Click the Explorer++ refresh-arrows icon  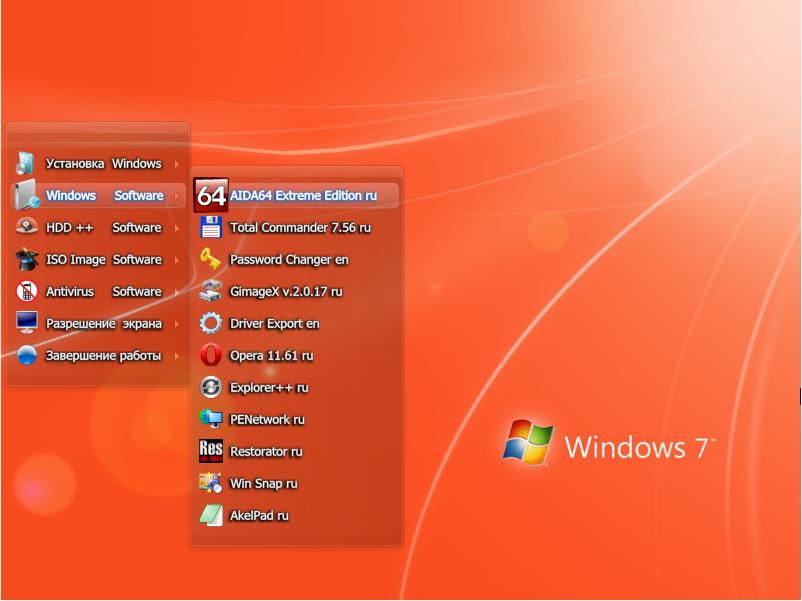tap(211, 387)
